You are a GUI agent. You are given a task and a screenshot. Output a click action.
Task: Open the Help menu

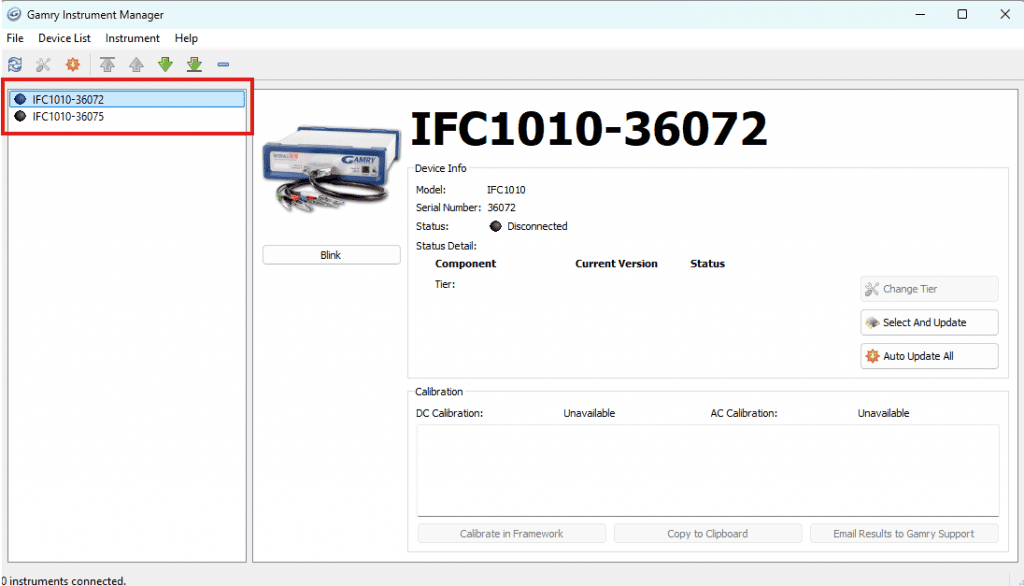pos(186,38)
